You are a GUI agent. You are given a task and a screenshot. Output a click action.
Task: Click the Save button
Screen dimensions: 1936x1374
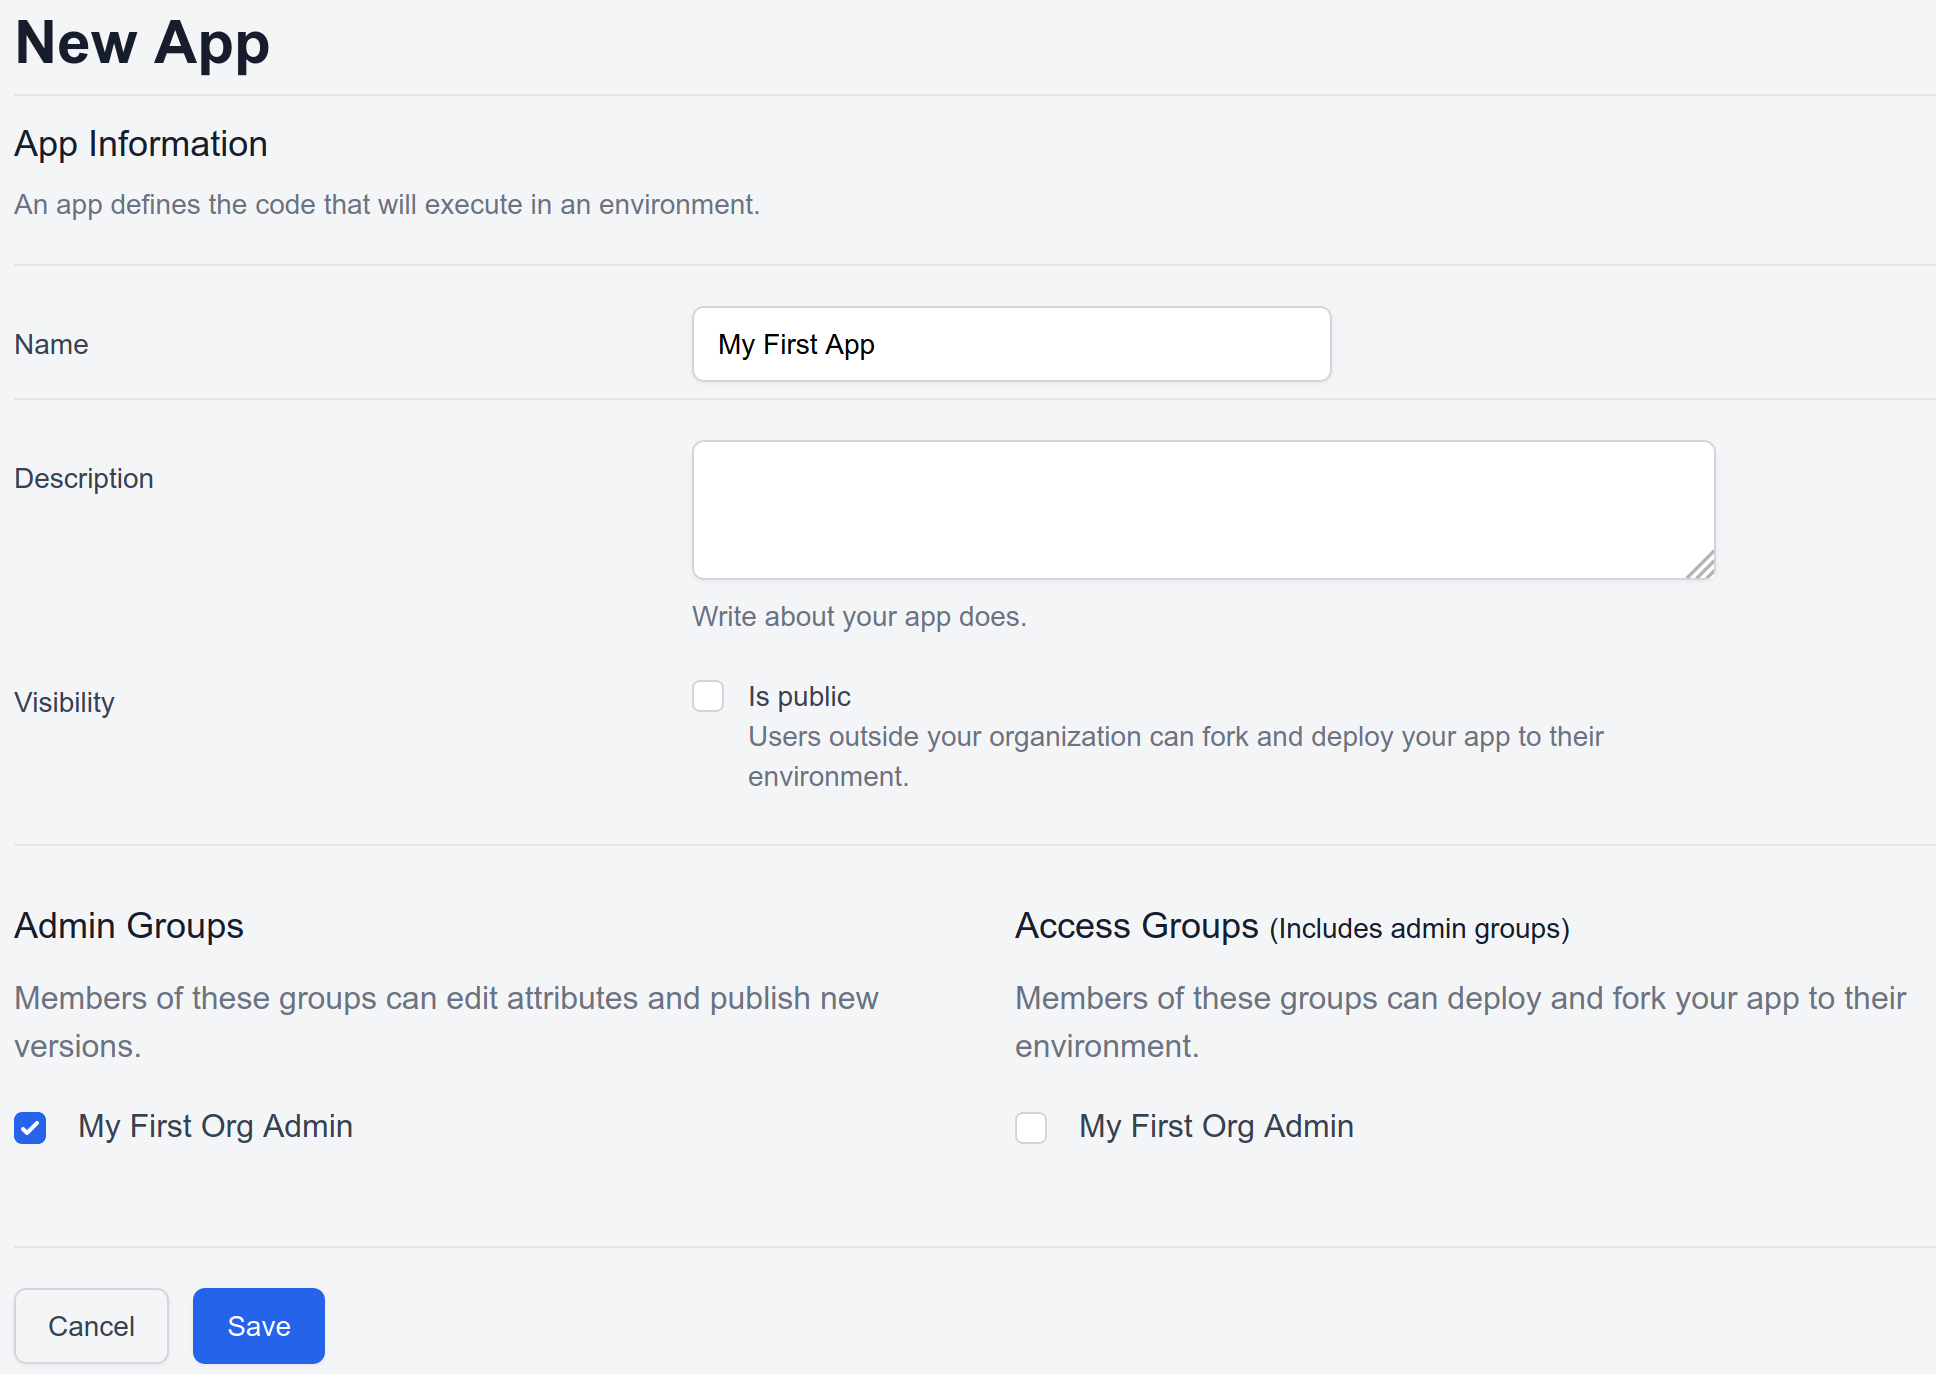click(x=259, y=1326)
